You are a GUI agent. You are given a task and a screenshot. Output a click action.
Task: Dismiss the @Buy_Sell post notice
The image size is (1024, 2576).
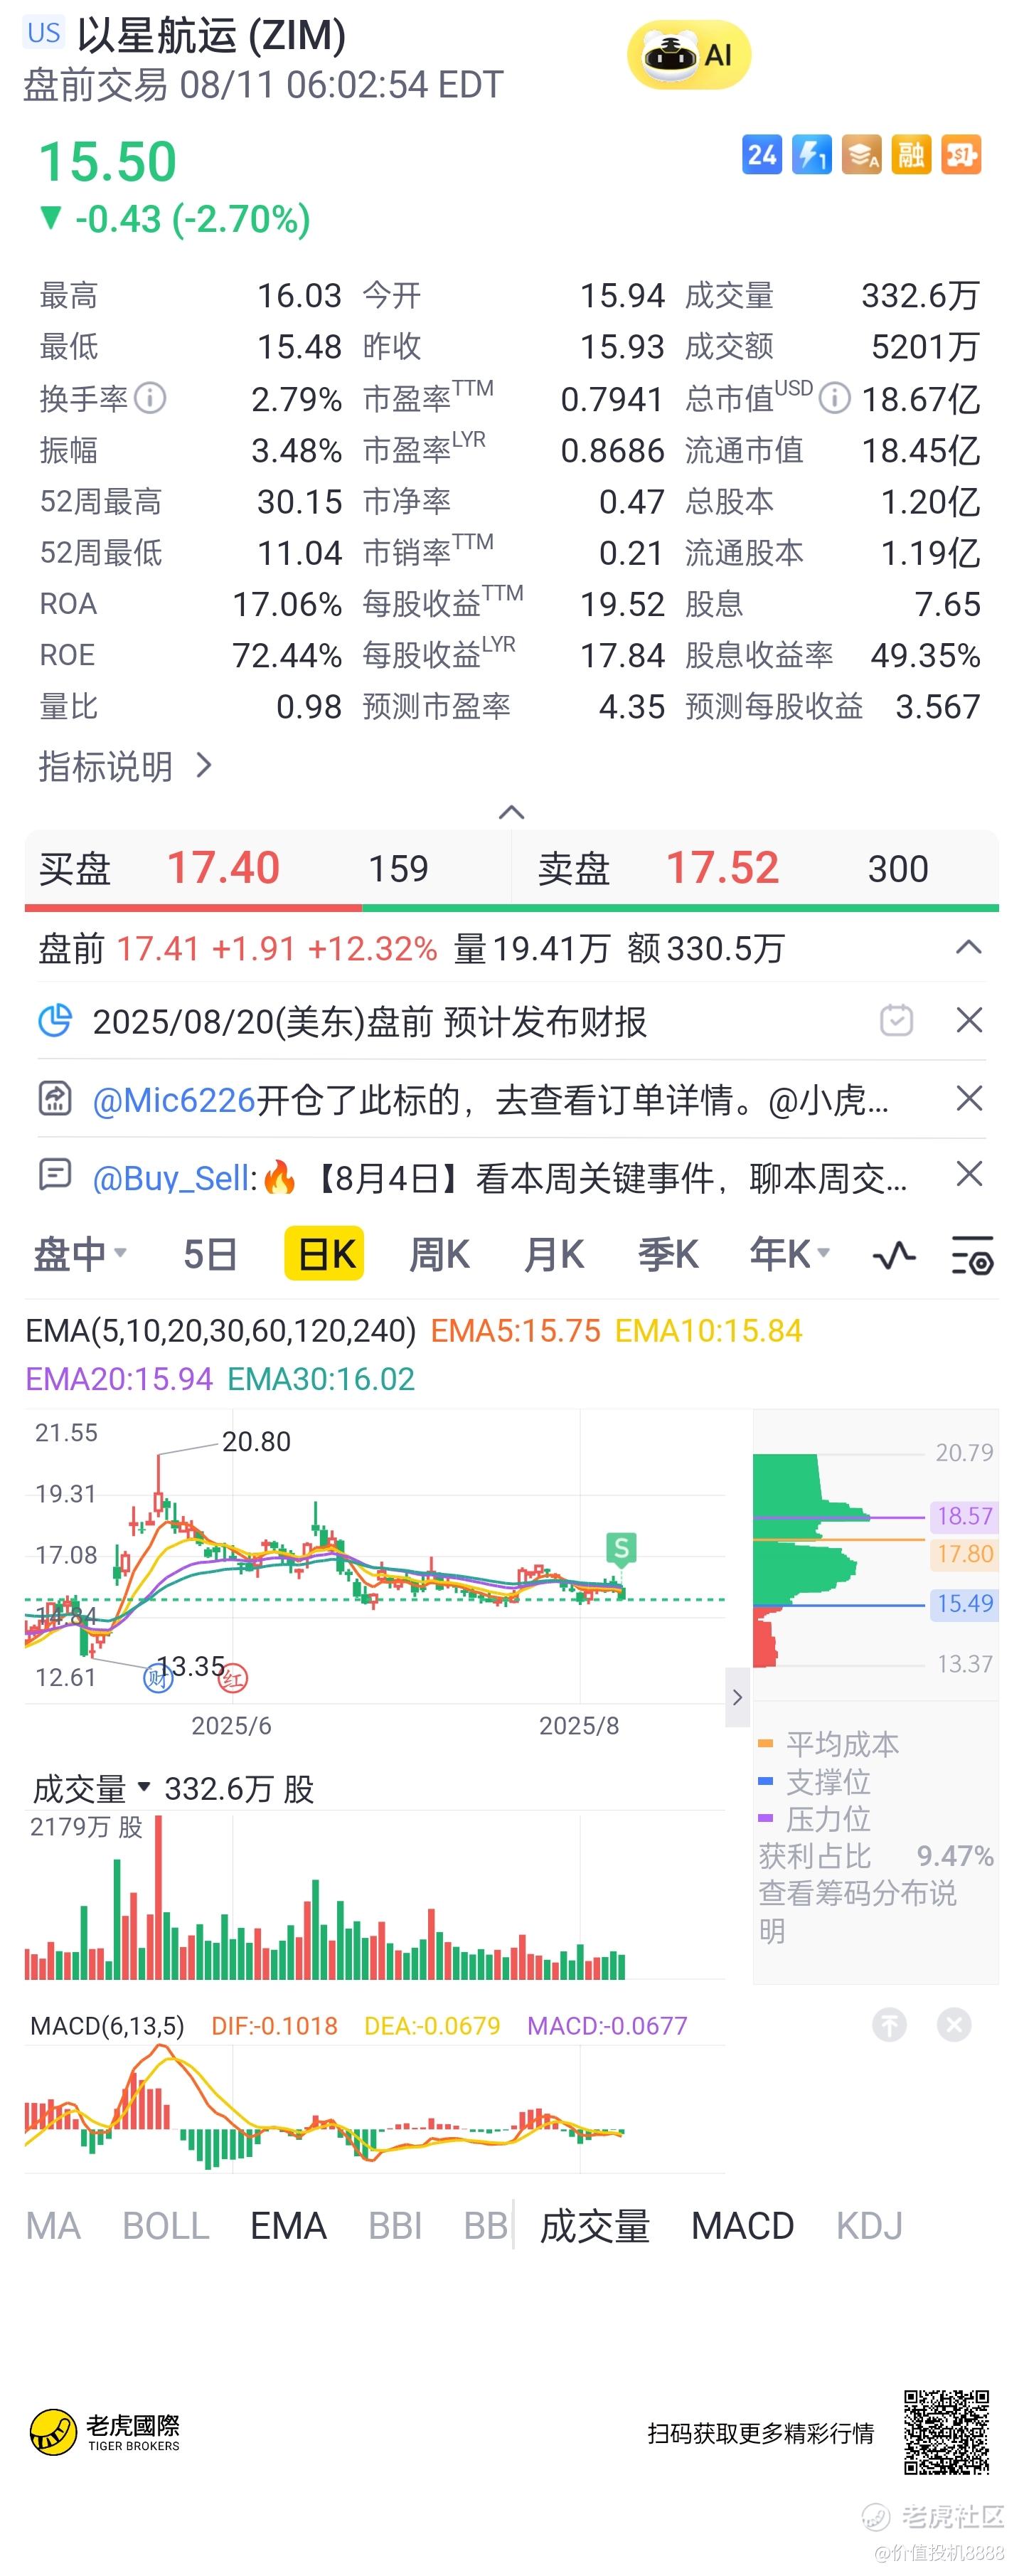(x=969, y=1174)
